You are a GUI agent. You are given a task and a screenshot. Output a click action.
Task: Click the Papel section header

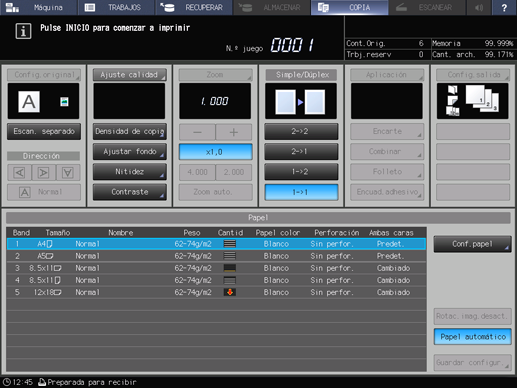click(x=258, y=218)
